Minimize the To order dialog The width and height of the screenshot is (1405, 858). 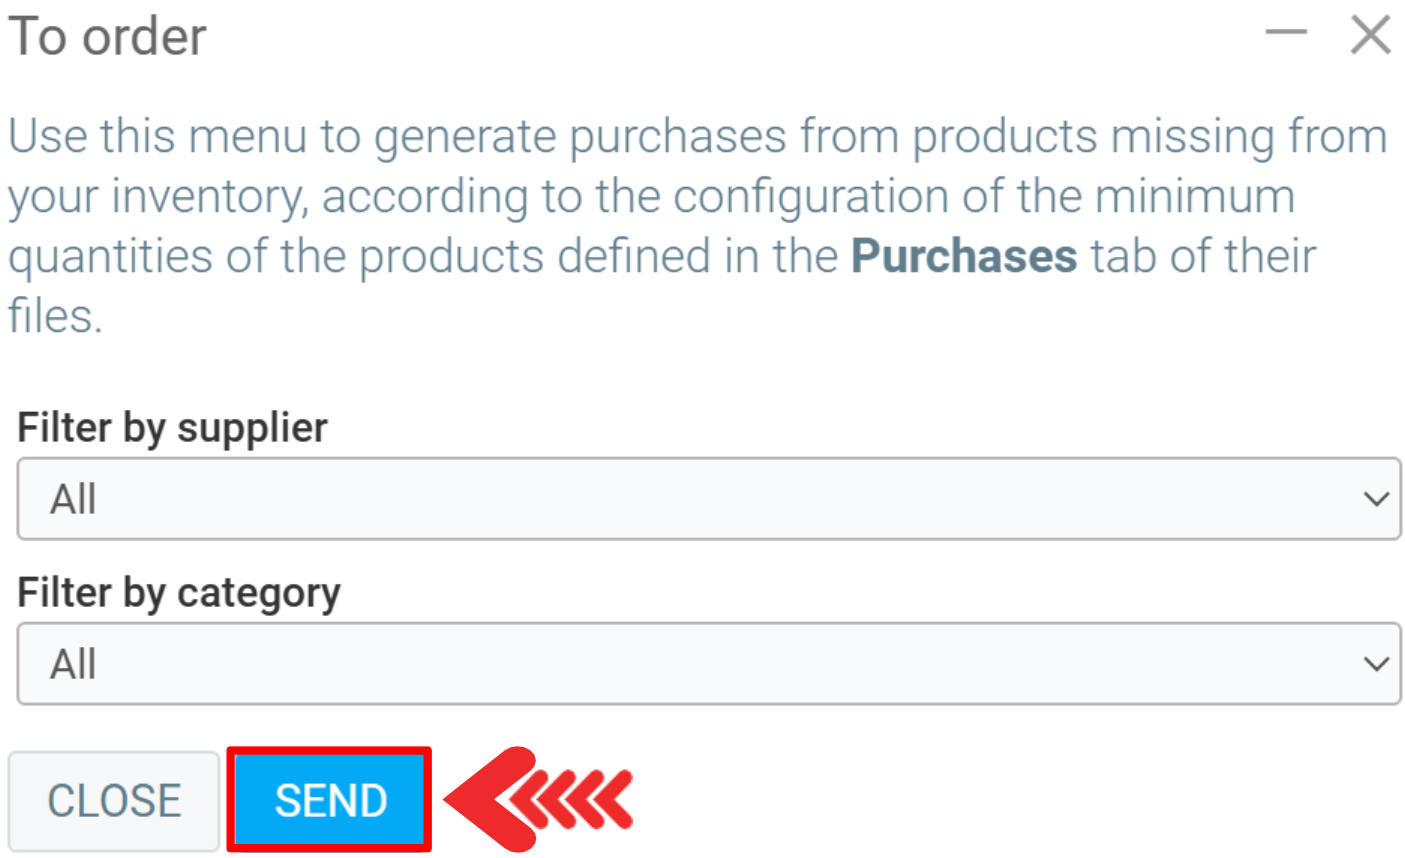(1285, 33)
